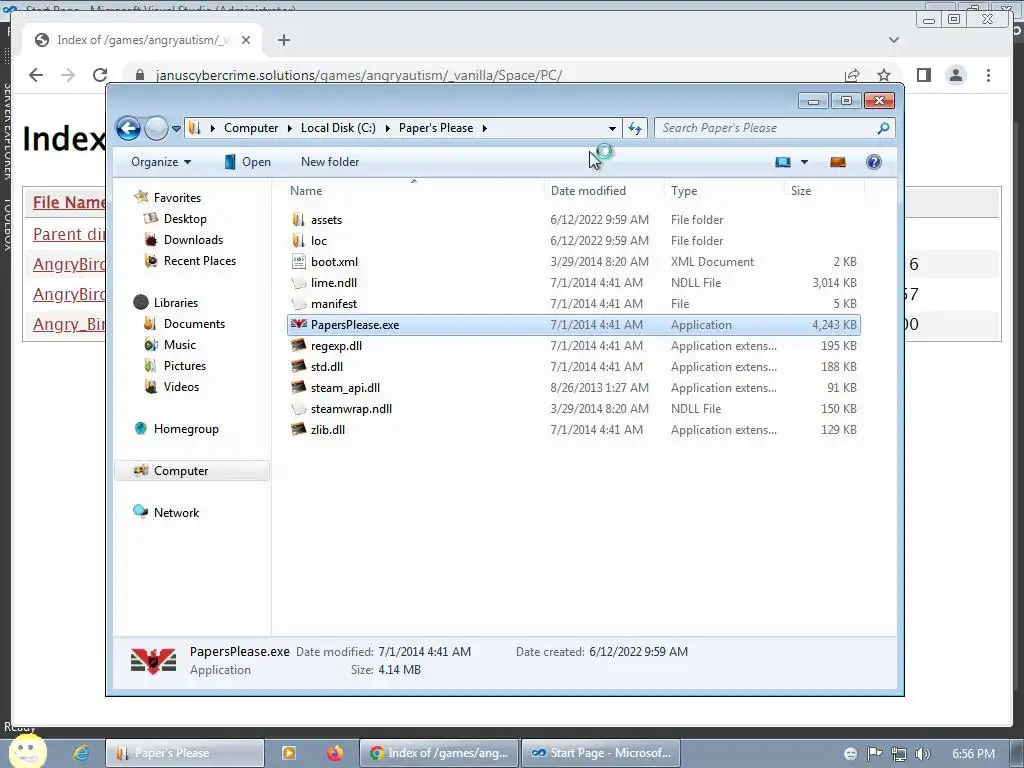Image resolution: width=1024 pixels, height=768 pixels.
Task: Click Computer in the address breadcrumb
Action: (251, 128)
